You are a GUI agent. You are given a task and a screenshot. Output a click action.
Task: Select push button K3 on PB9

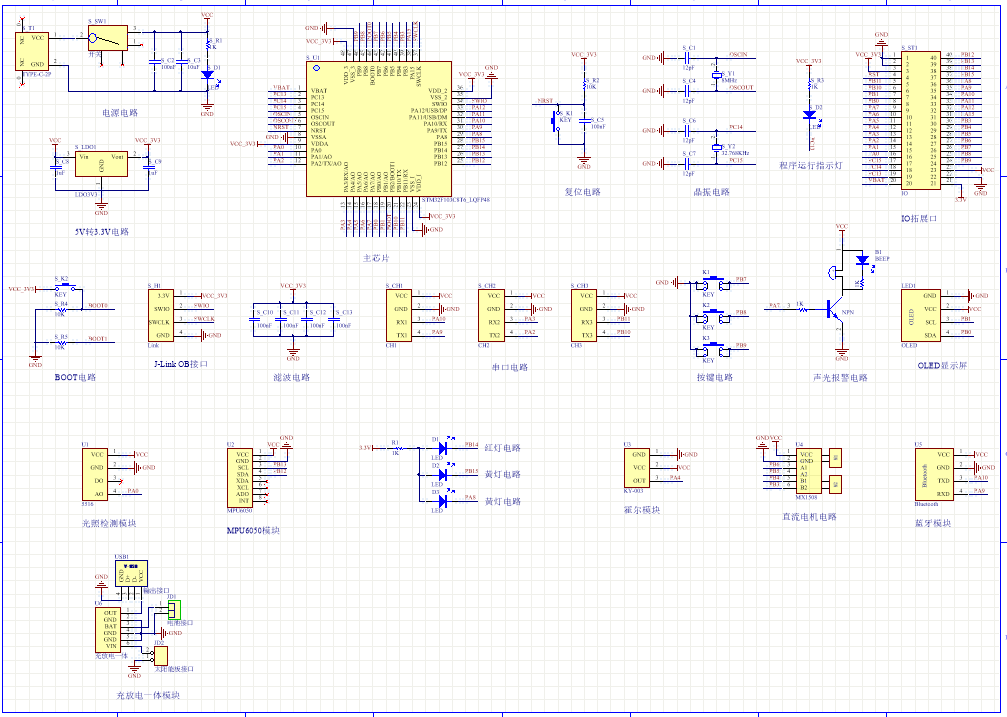pyautogui.click(x=714, y=349)
